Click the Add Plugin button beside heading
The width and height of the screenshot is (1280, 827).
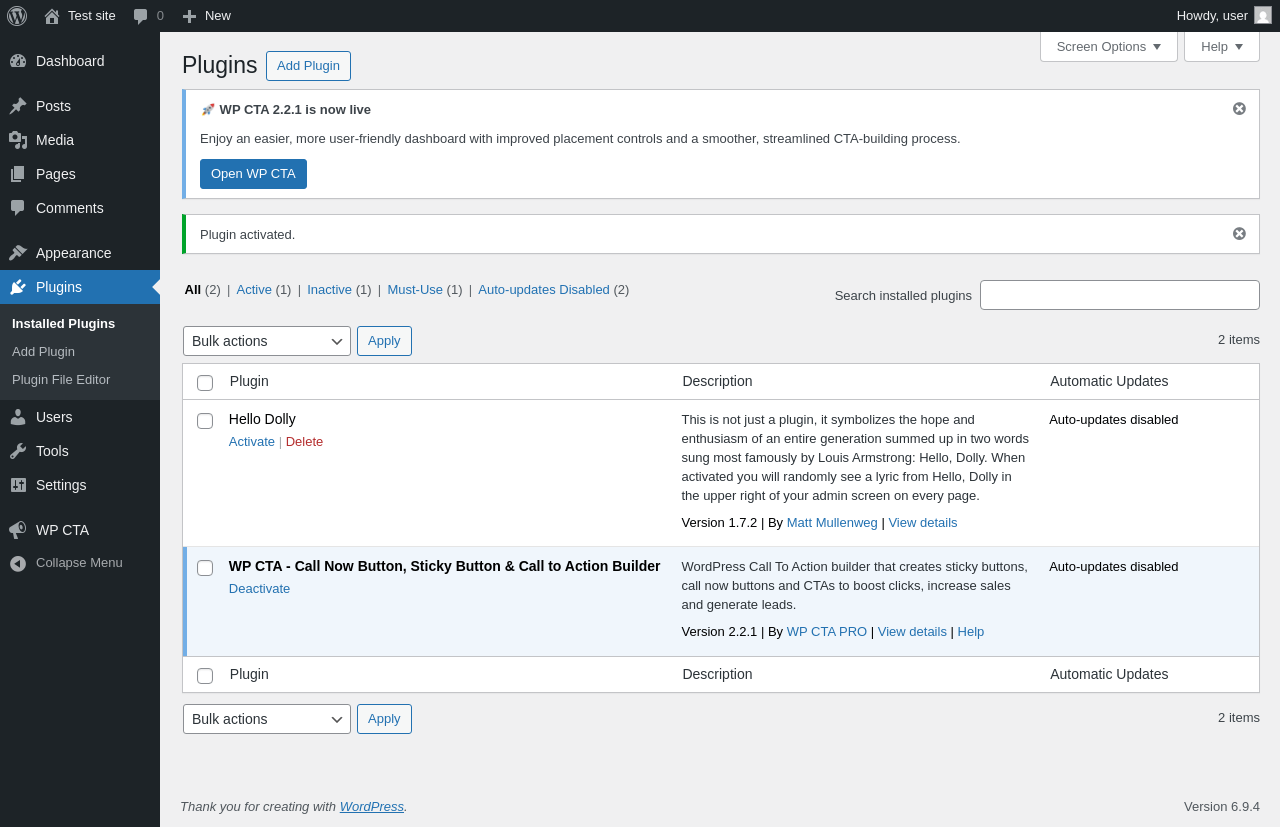[308, 66]
